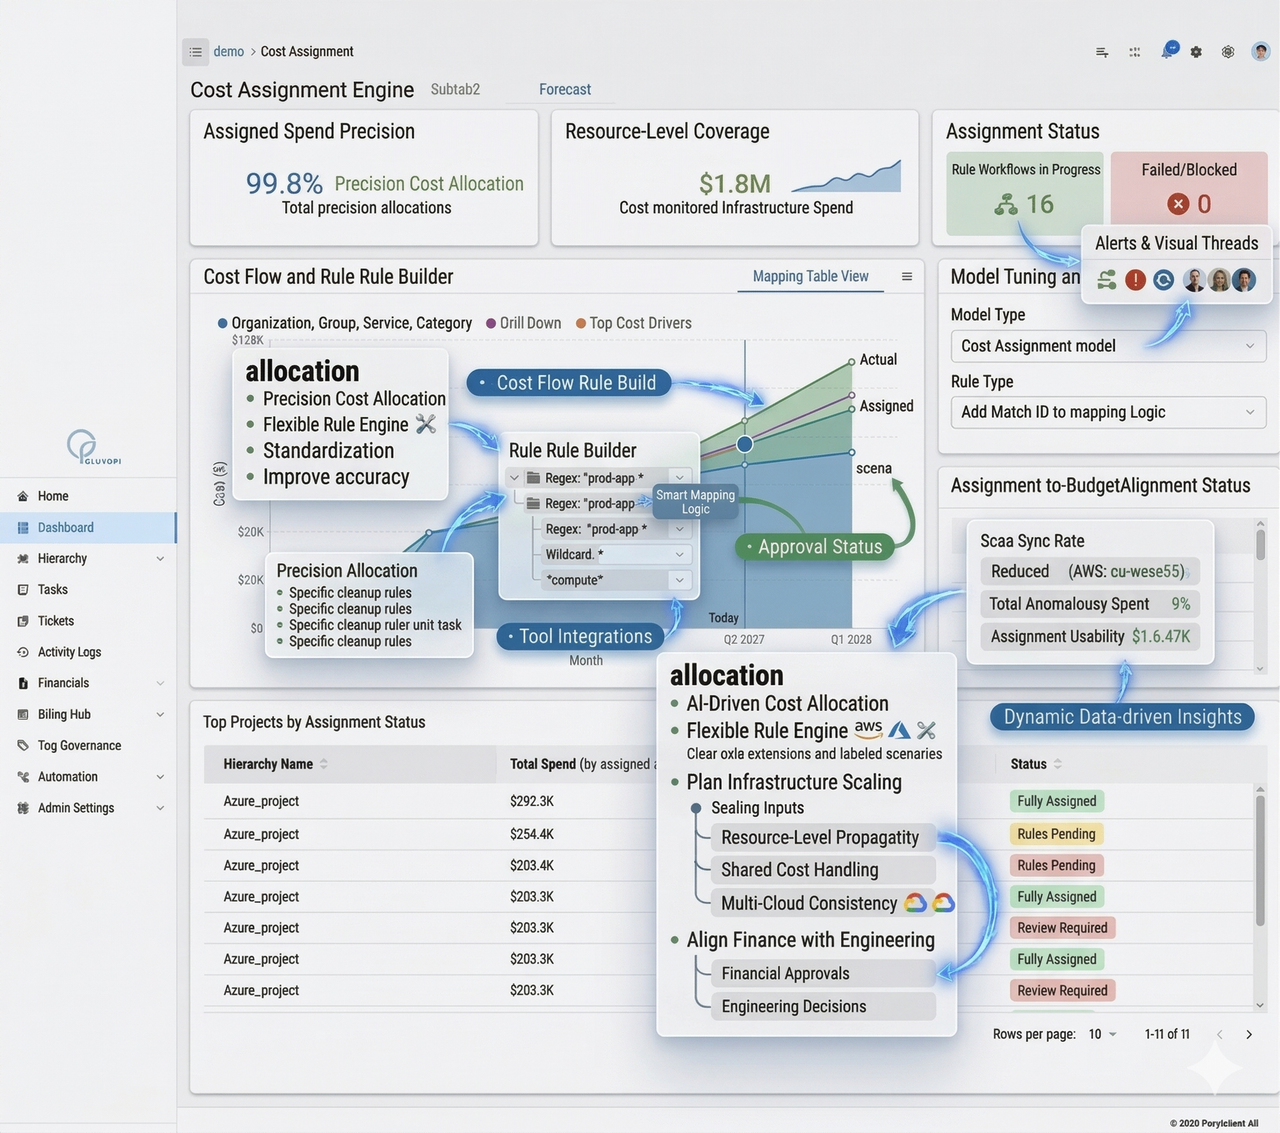Click the Automation icon in sidebar
Screen dimensions: 1280x1133
coord(23,777)
